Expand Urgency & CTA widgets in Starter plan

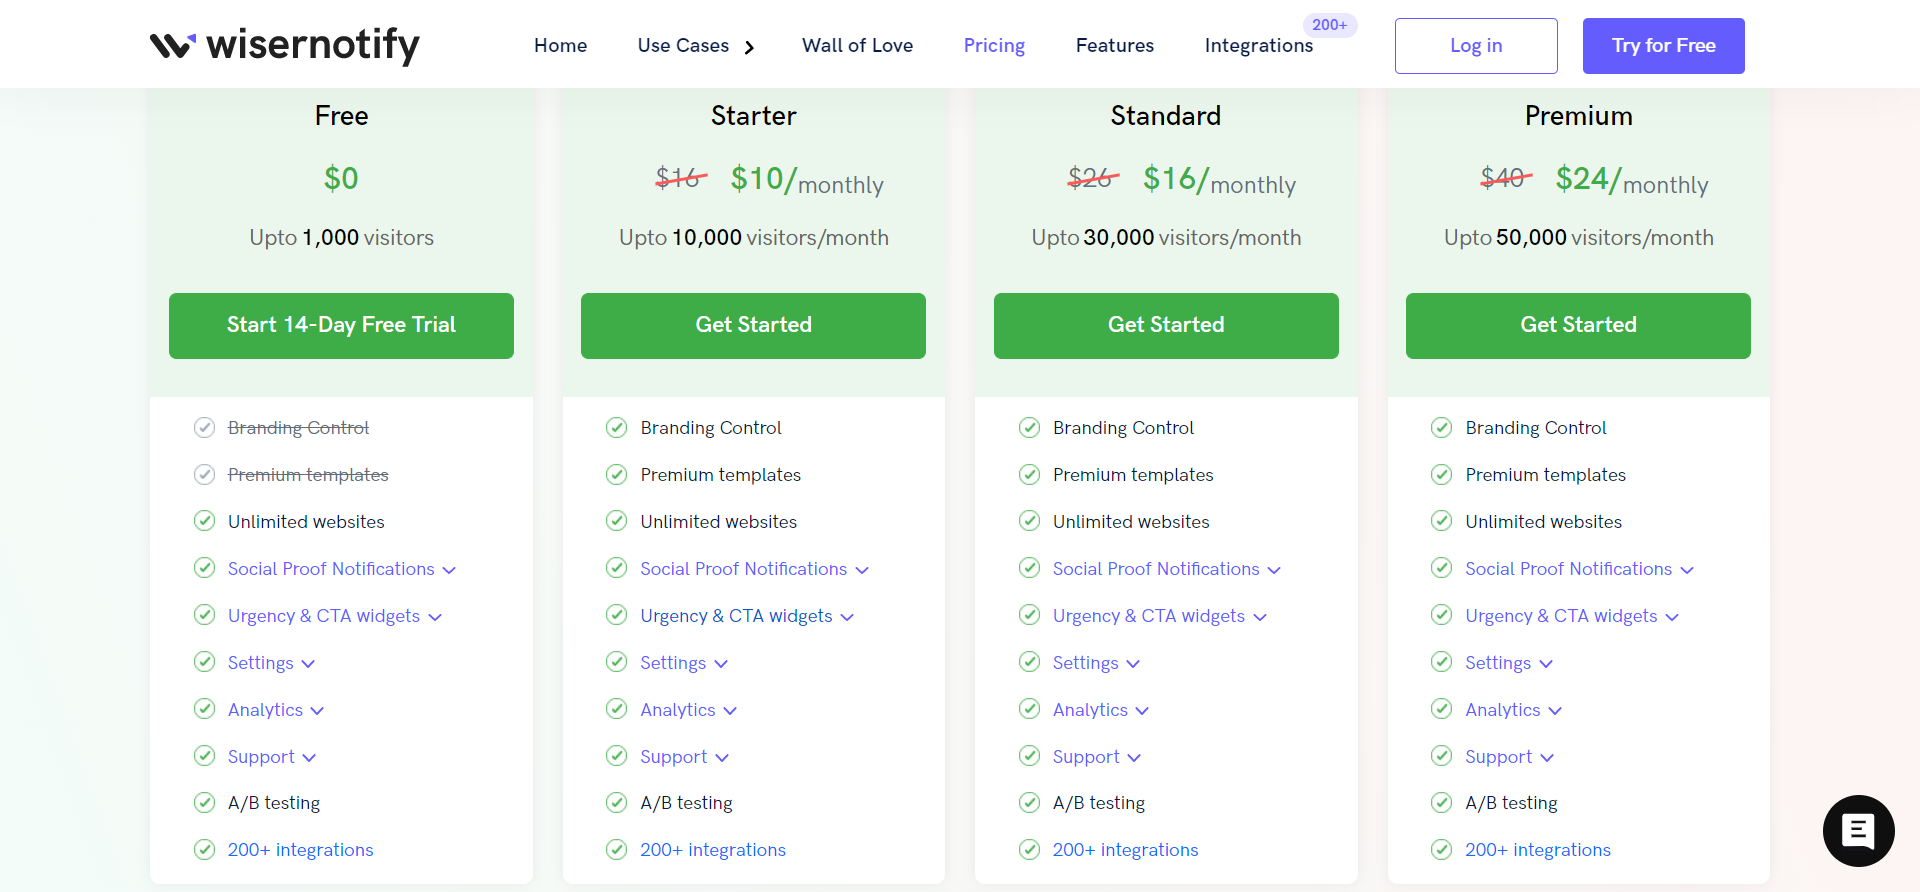pyautogui.click(x=747, y=616)
